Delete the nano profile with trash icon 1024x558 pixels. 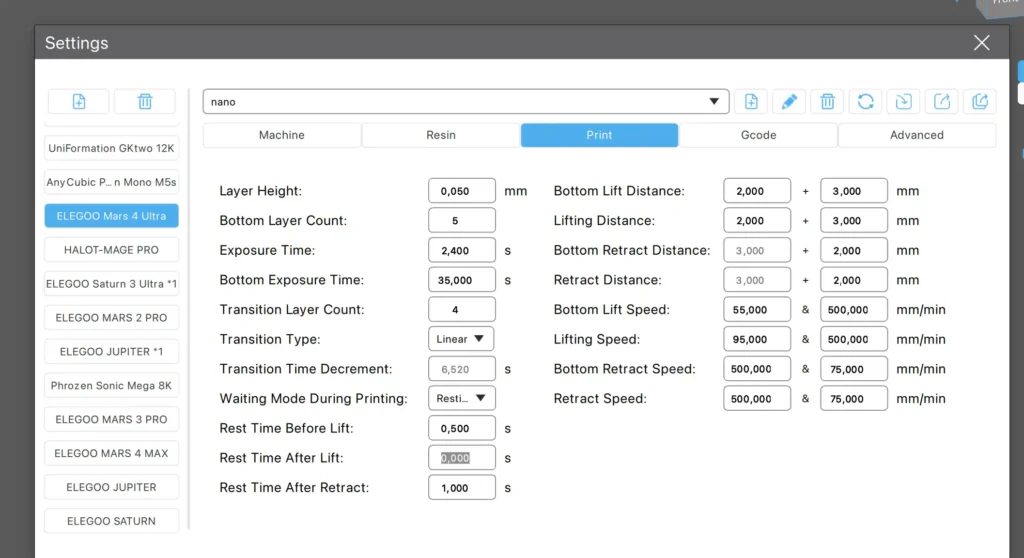(827, 101)
